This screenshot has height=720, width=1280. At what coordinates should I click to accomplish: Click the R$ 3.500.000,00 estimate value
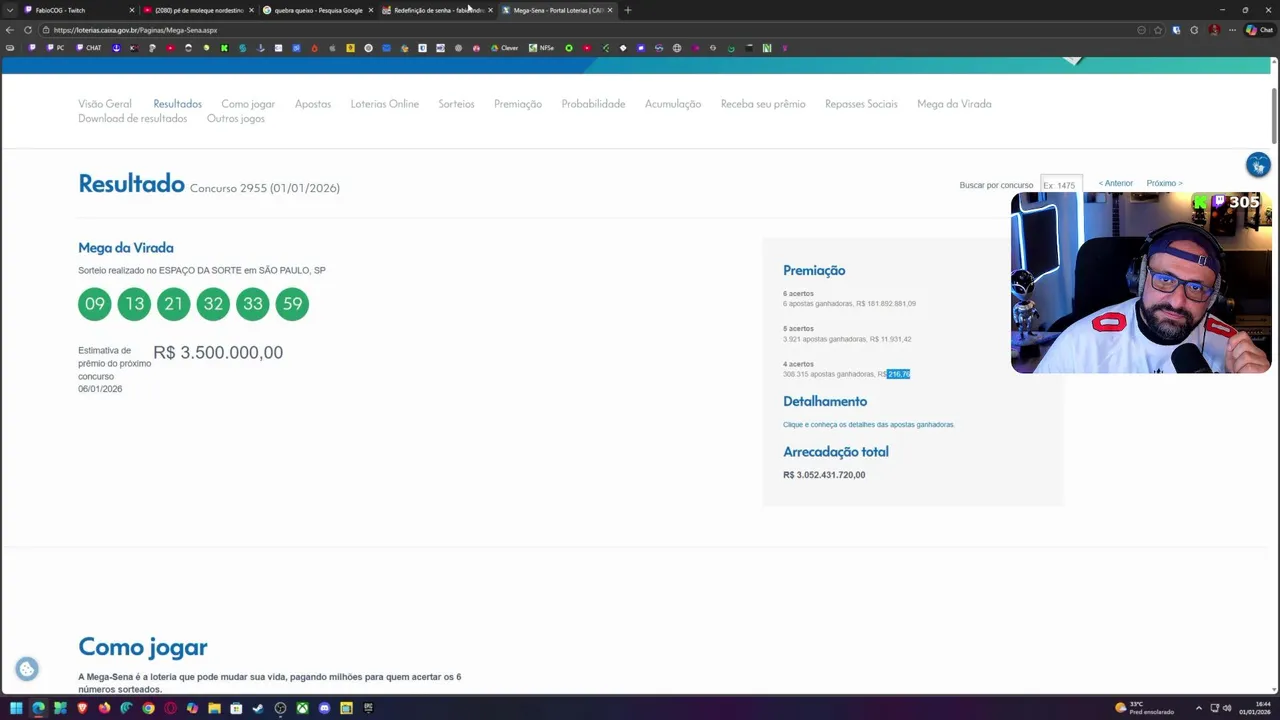pos(218,353)
